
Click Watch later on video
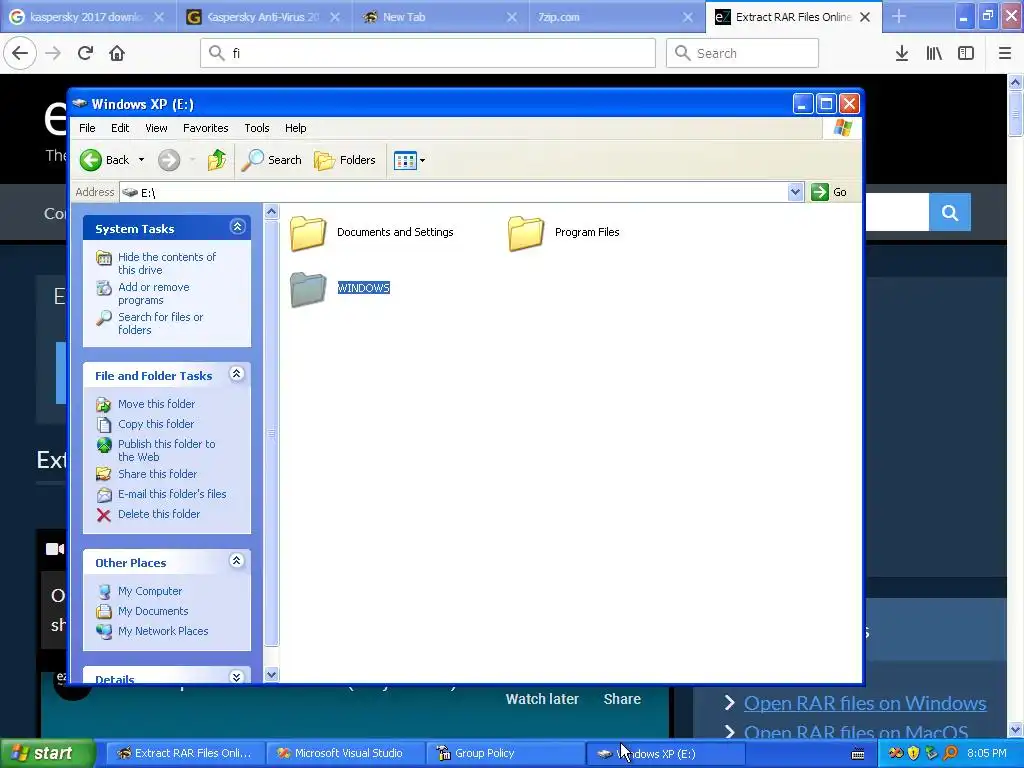(542, 699)
